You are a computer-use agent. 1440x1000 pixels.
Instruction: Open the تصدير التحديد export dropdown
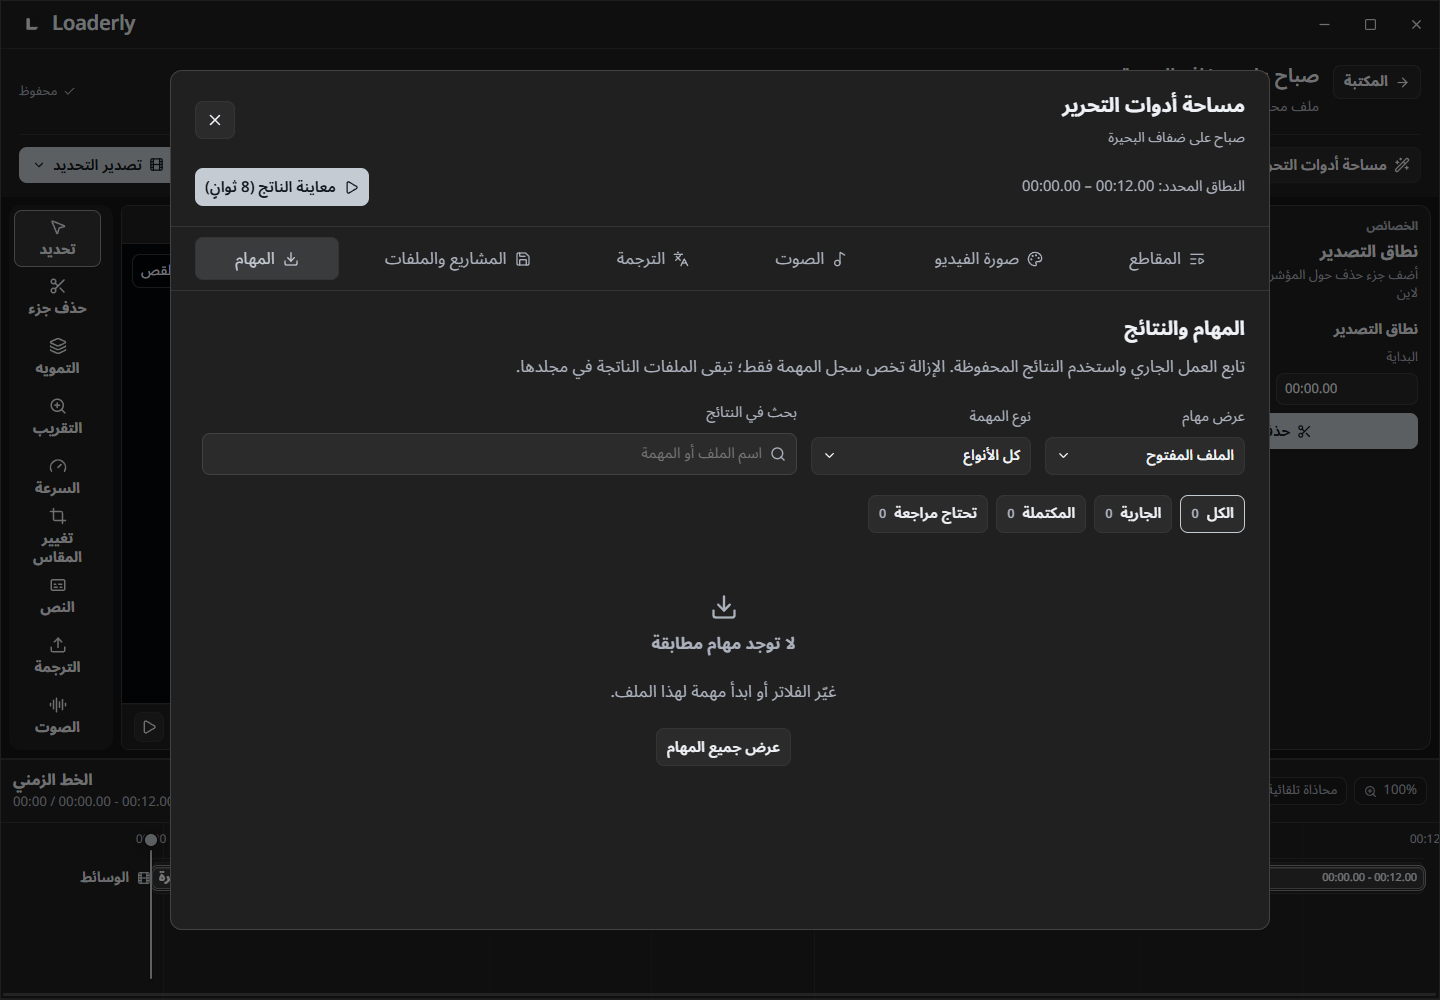(x=96, y=165)
